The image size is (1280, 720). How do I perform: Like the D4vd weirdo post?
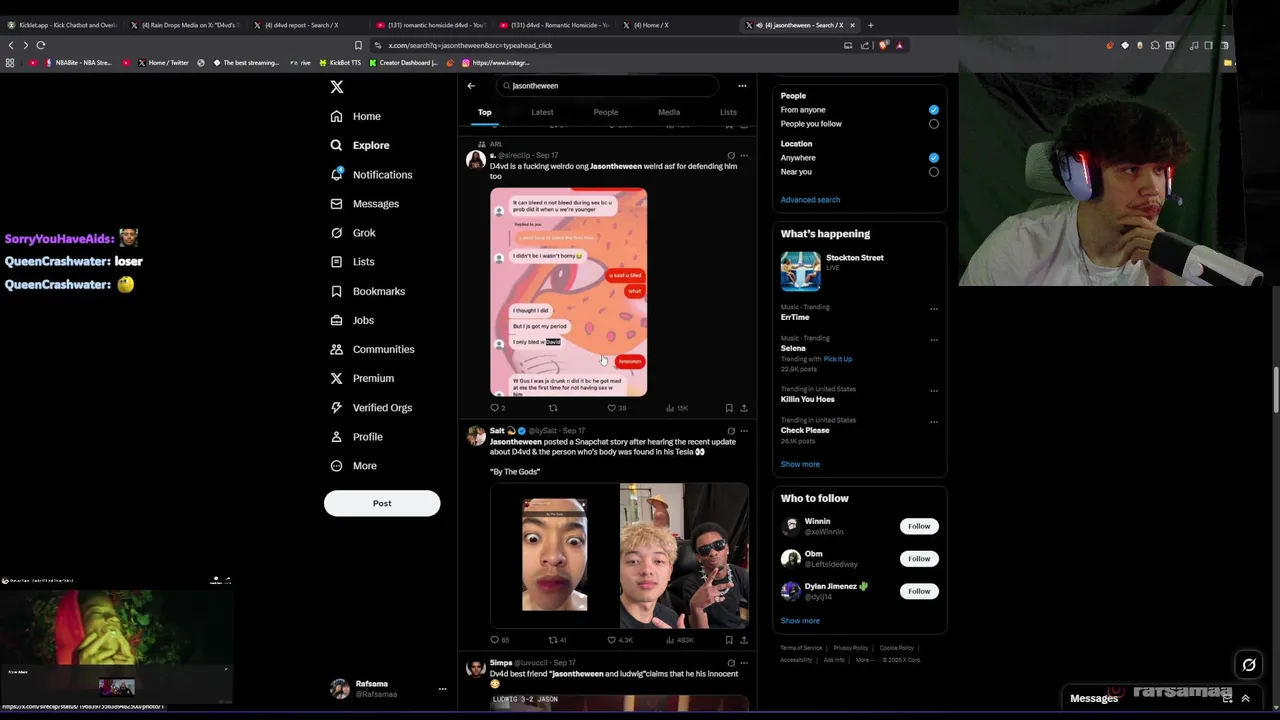coord(611,408)
